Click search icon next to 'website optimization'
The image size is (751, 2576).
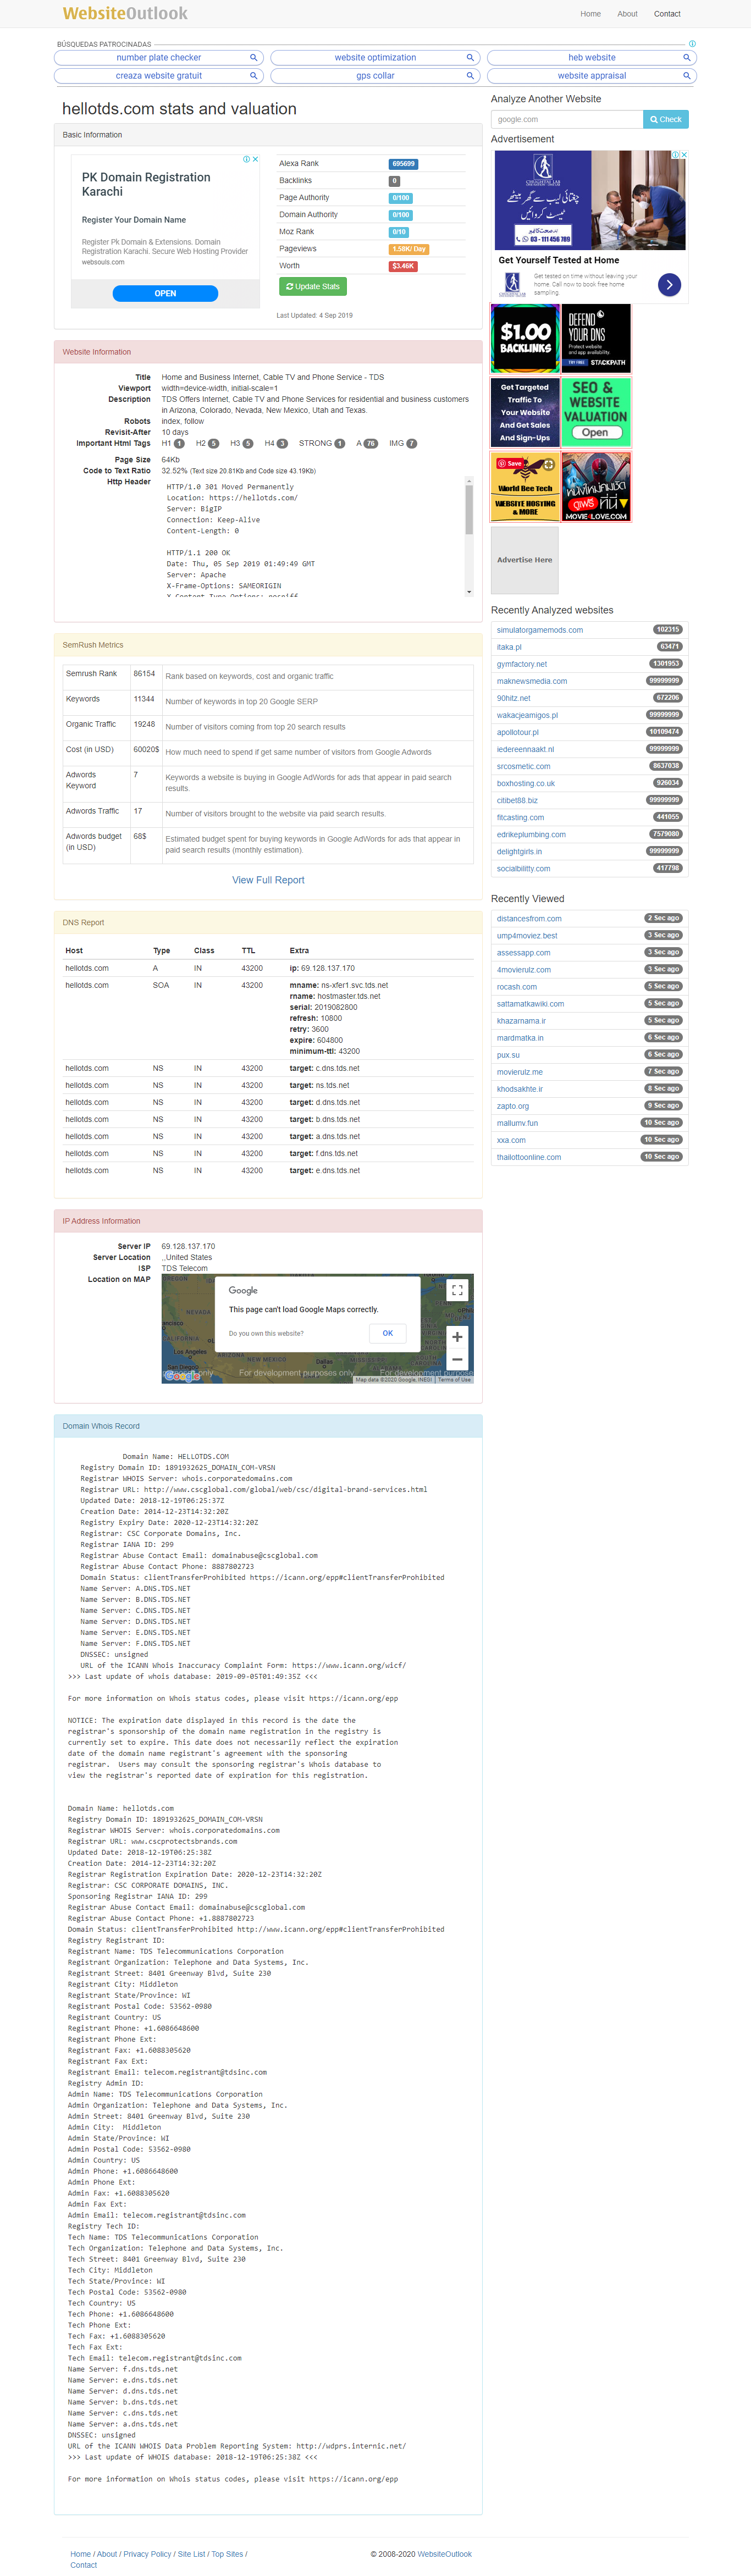pyautogui.click(x=470, y=58)
